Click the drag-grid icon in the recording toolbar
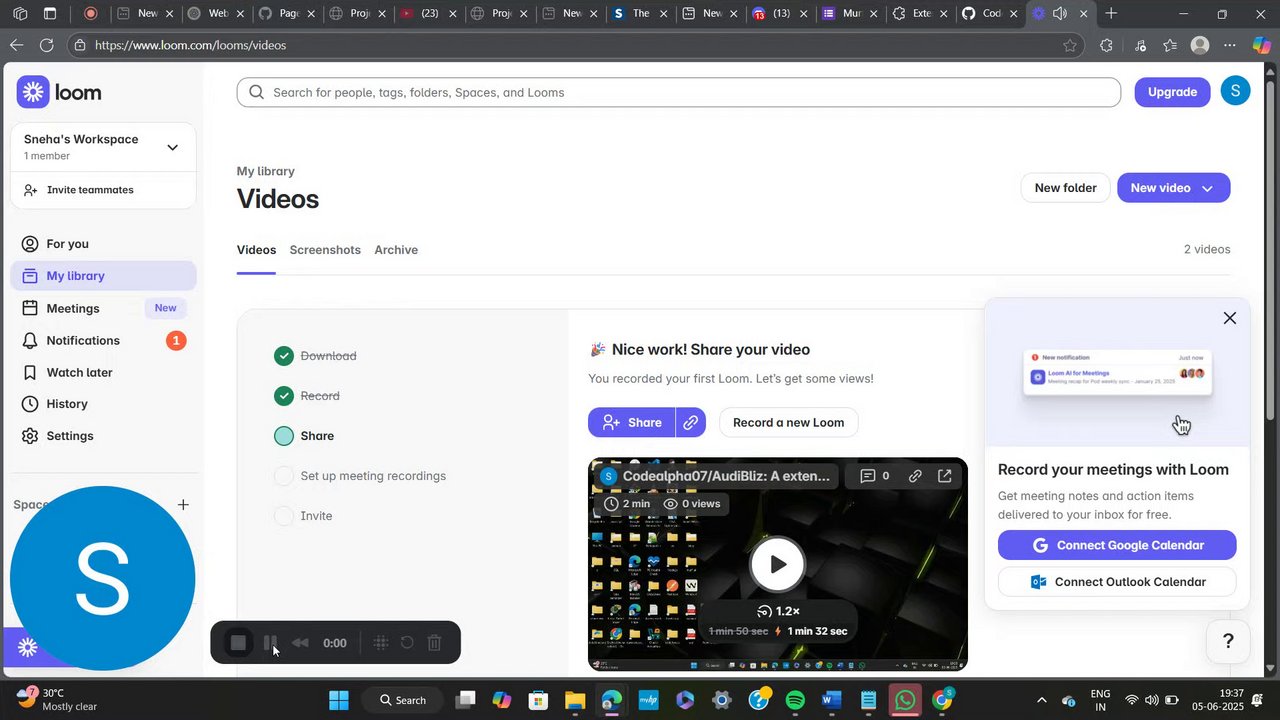This screenshot has height=720, width=1280. coord(380,643)
